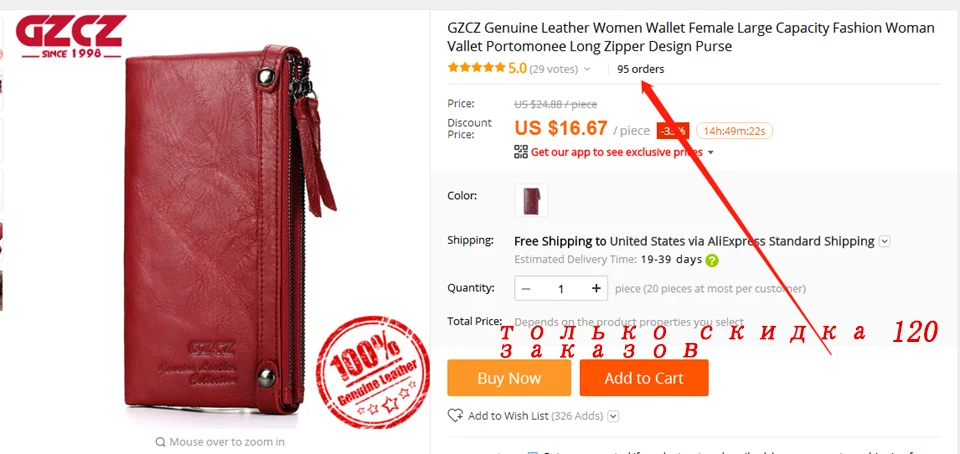The height and width of the screenshot is (454, 960).
Task: Click the Add to Wish List link
Action: point(508,417)
